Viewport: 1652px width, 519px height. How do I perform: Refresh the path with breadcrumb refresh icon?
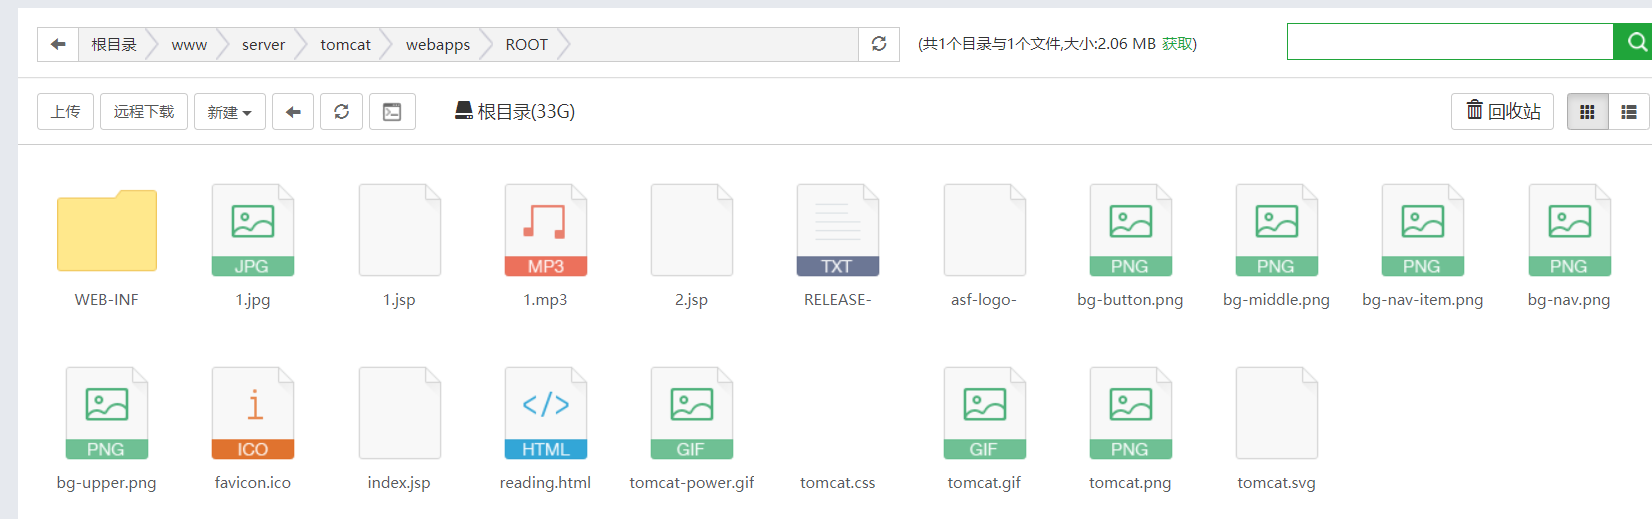[879, 44]
